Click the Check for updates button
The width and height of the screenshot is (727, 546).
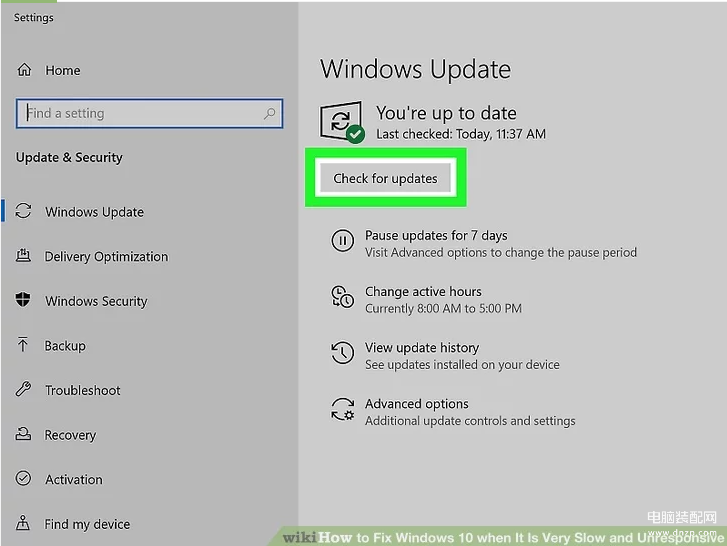[x=385, y=178]
